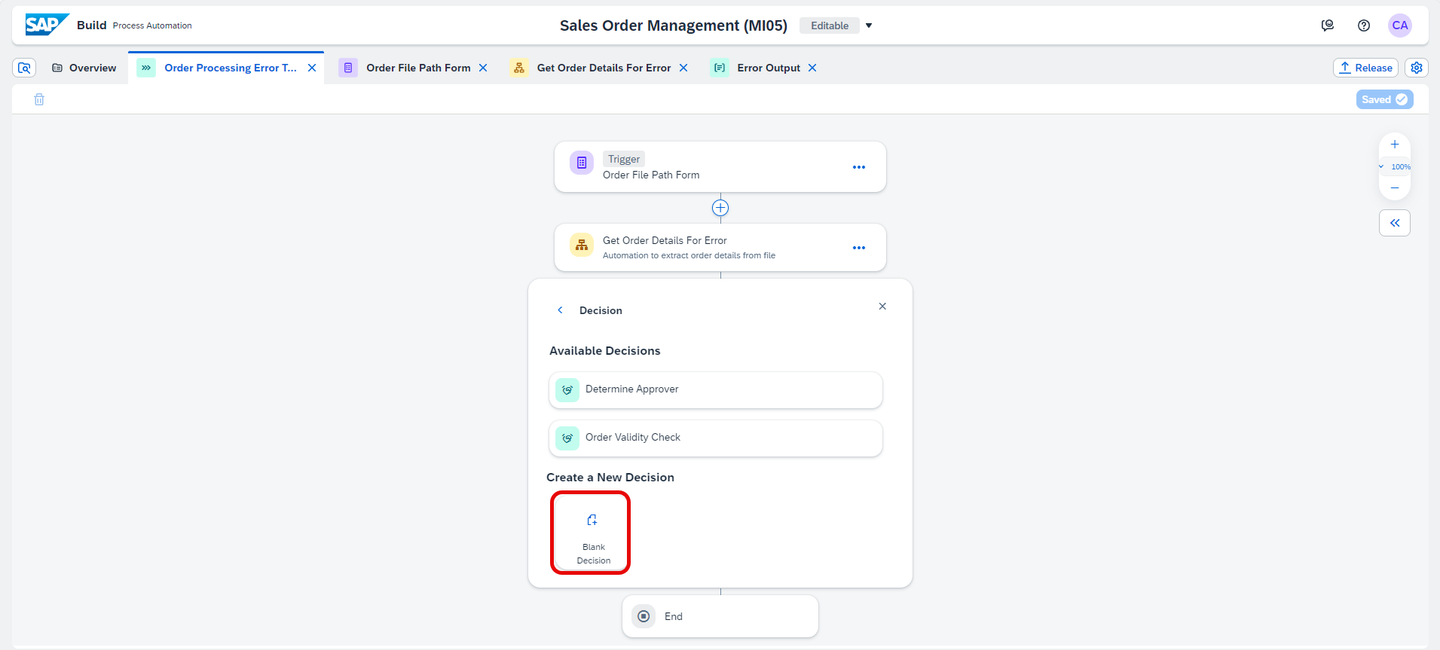Image resolution: width=1440 pixels, height=650 pixels.
Task: Open Get Order Details For Error tab
Action: tap(603, 68)
